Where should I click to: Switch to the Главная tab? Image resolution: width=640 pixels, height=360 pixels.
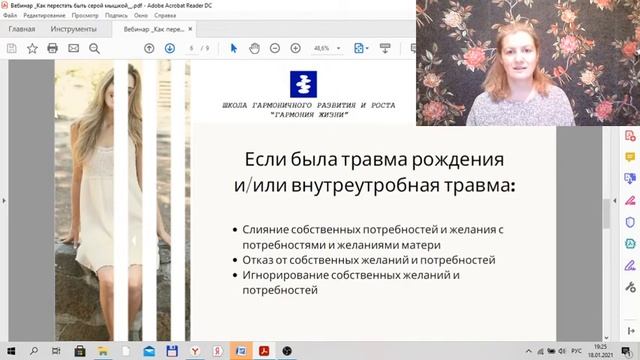[x=22, y=29]
